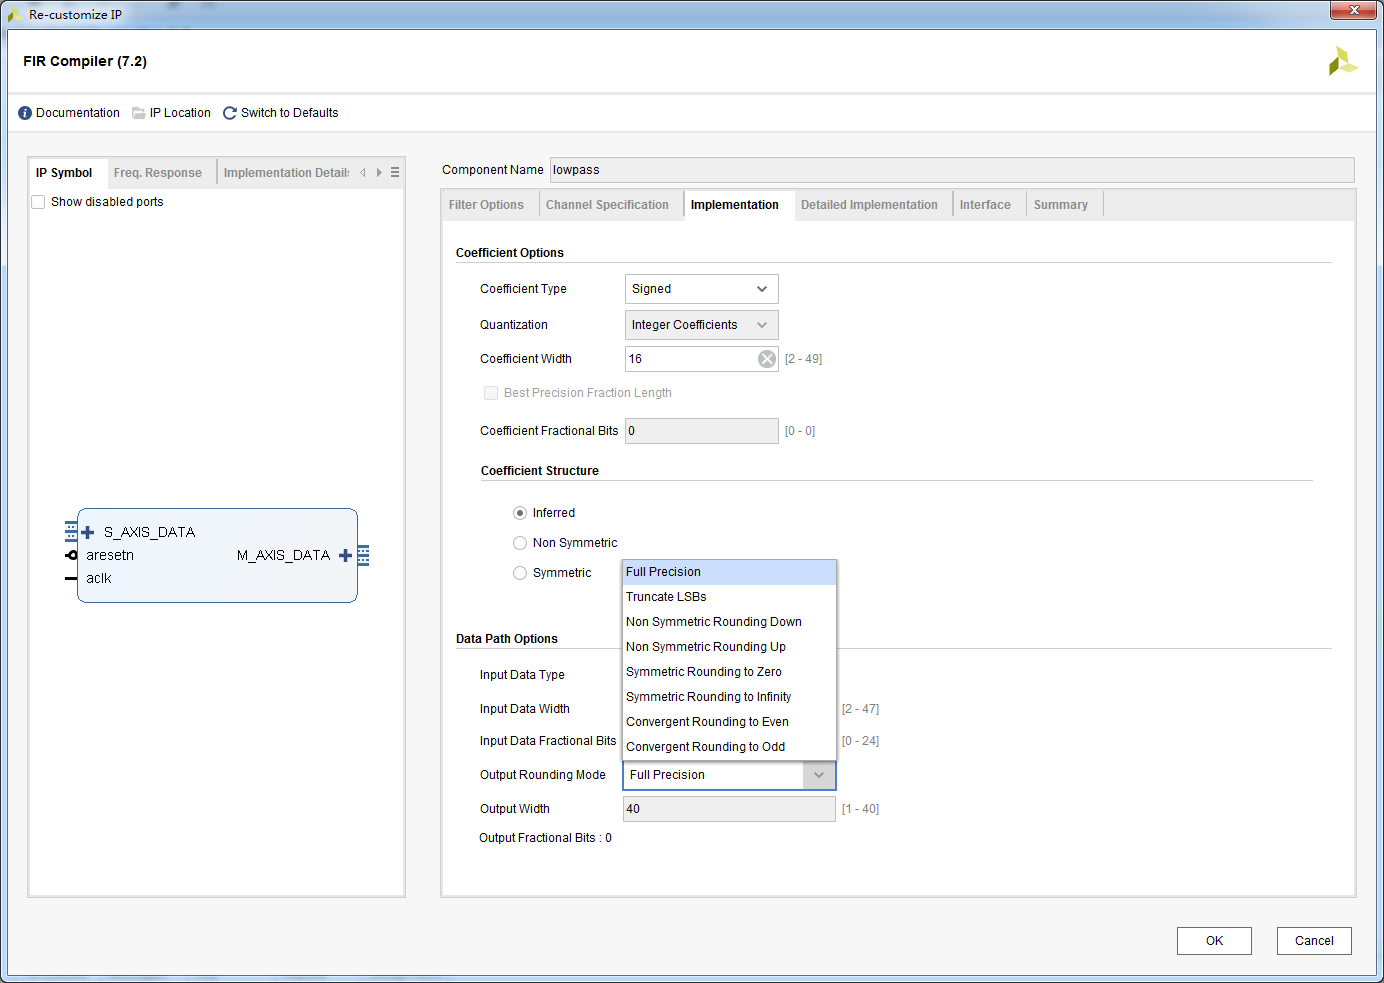Toggle Best Precision Fraction Length checkbox
The width and height of the screenshot is (1384, 983).
click(x=491, y=393)
